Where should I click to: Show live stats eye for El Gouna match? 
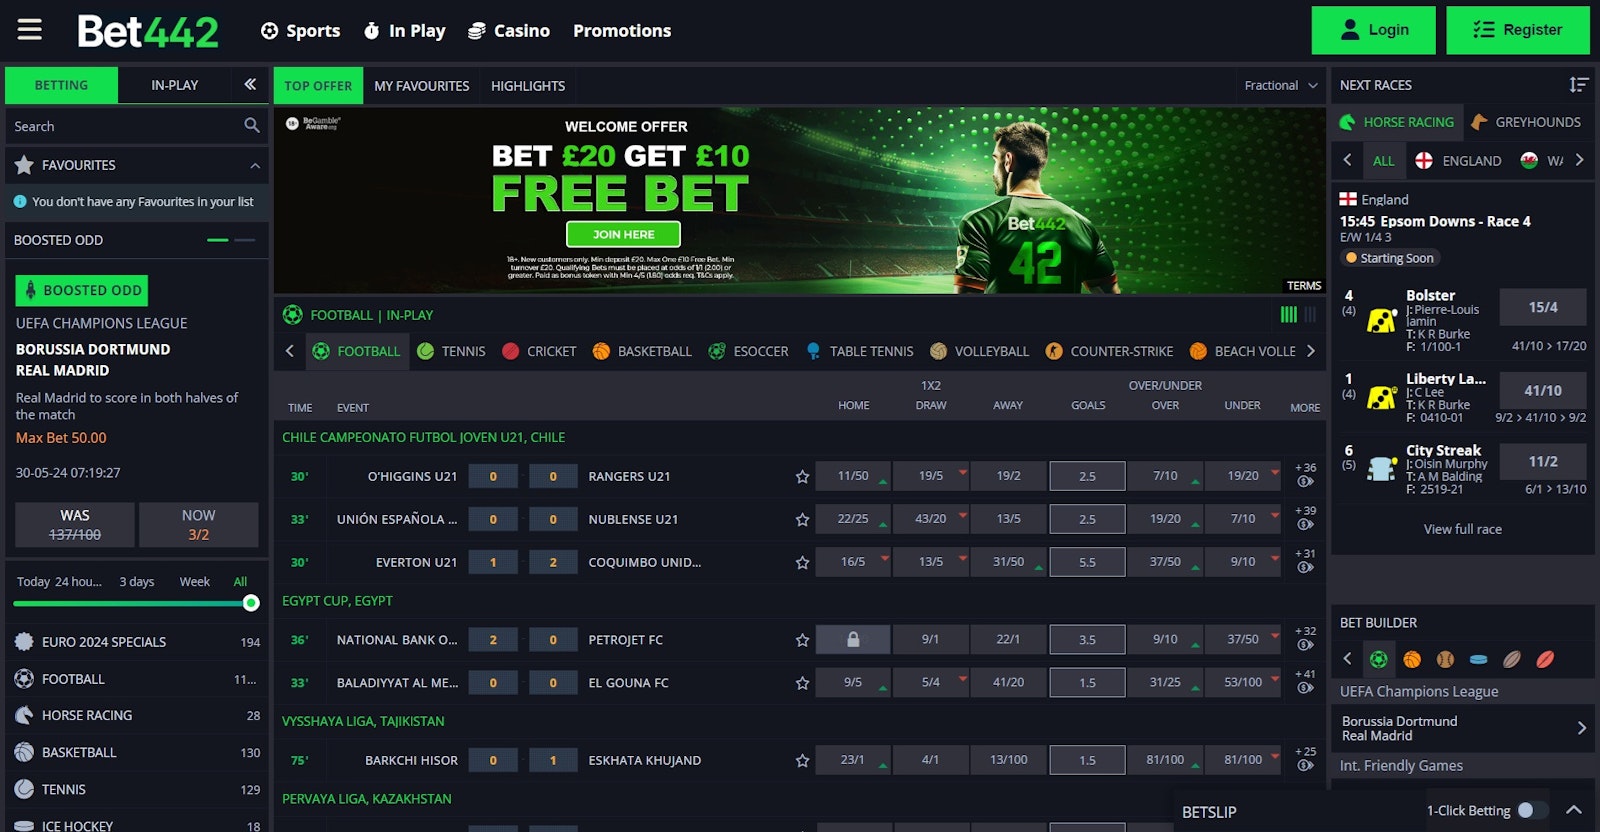pos(1305,688)
